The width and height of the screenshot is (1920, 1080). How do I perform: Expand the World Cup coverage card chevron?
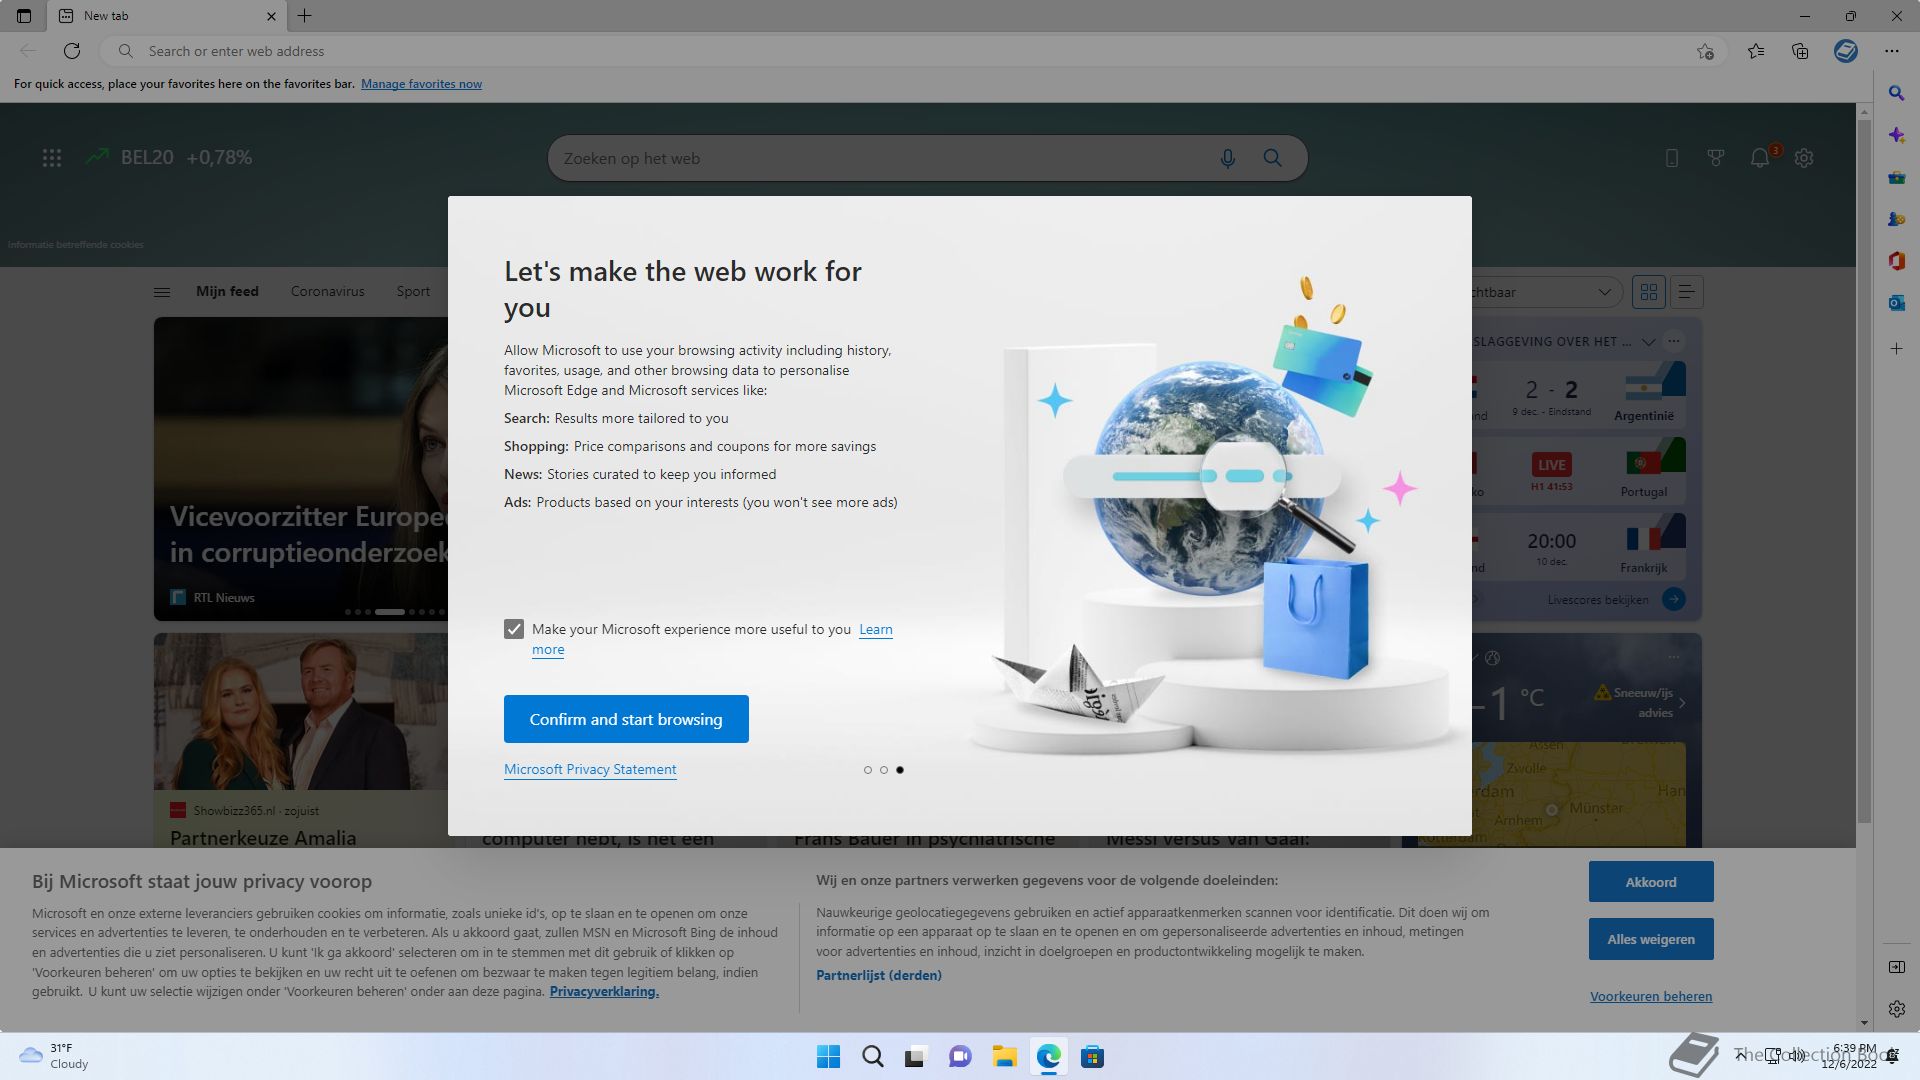1648,342
